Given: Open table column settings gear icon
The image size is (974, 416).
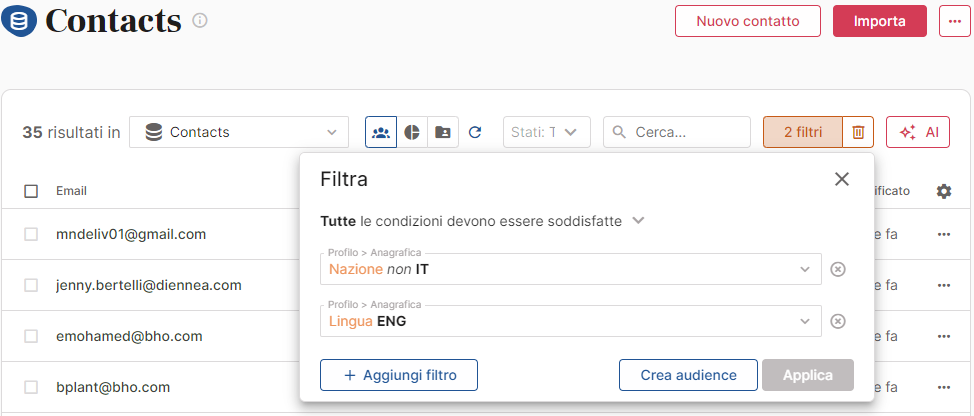Looking at the screenshot, I should (x=944, y=191).
